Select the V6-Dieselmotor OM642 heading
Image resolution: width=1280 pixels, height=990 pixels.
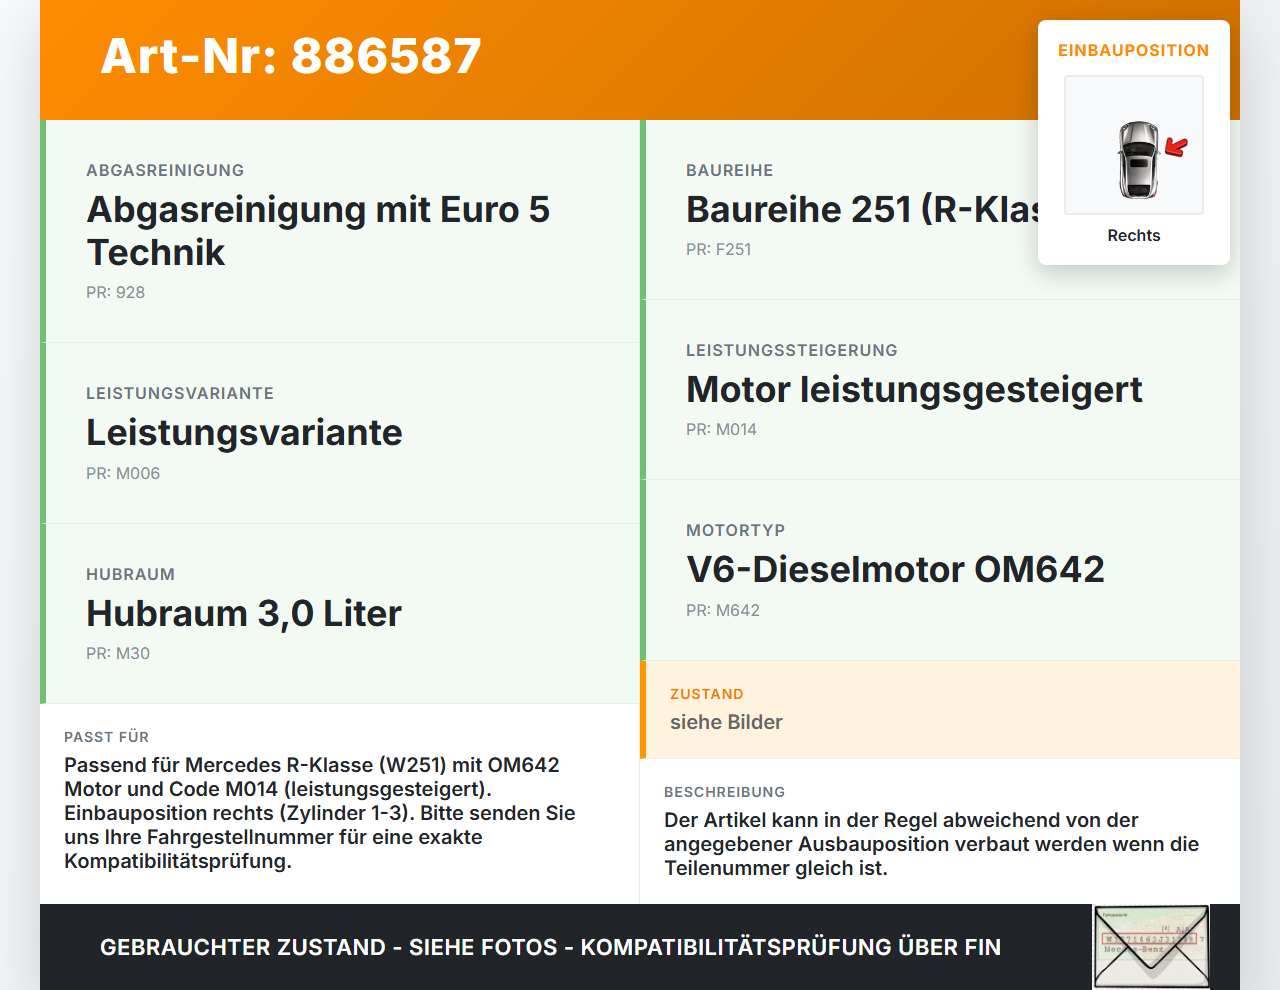click(895, 569)
